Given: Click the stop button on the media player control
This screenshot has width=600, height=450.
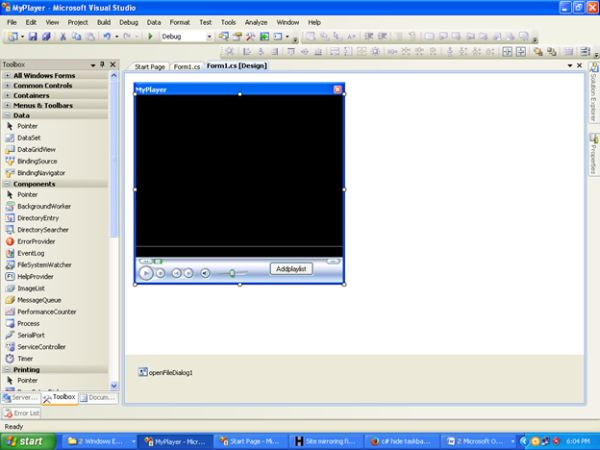Looking at the screenshot, I should 161,273.
